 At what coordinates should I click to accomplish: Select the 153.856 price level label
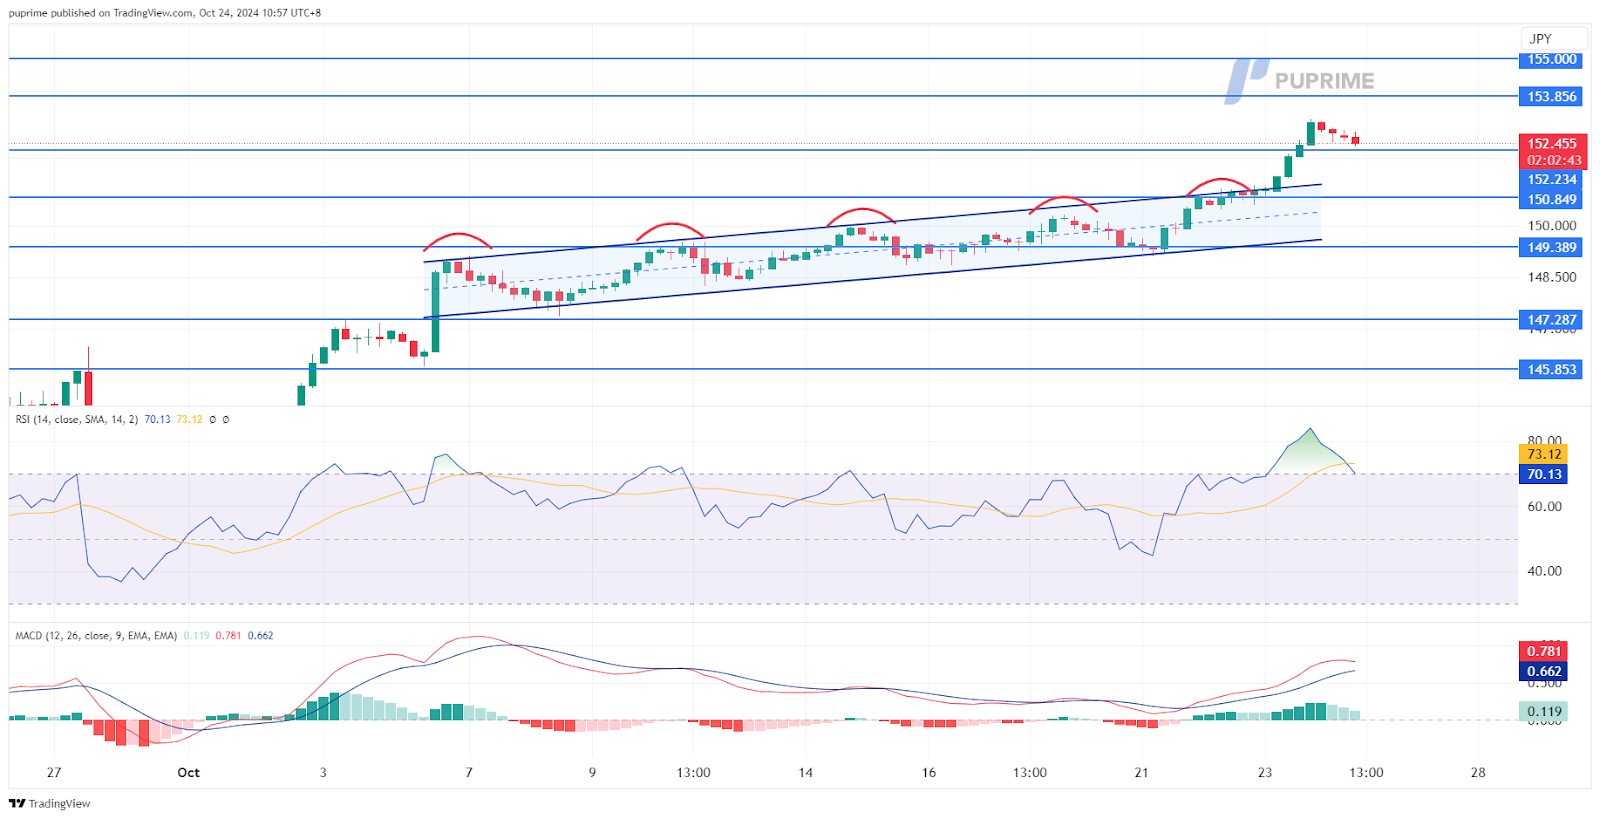coord(1552,97)
